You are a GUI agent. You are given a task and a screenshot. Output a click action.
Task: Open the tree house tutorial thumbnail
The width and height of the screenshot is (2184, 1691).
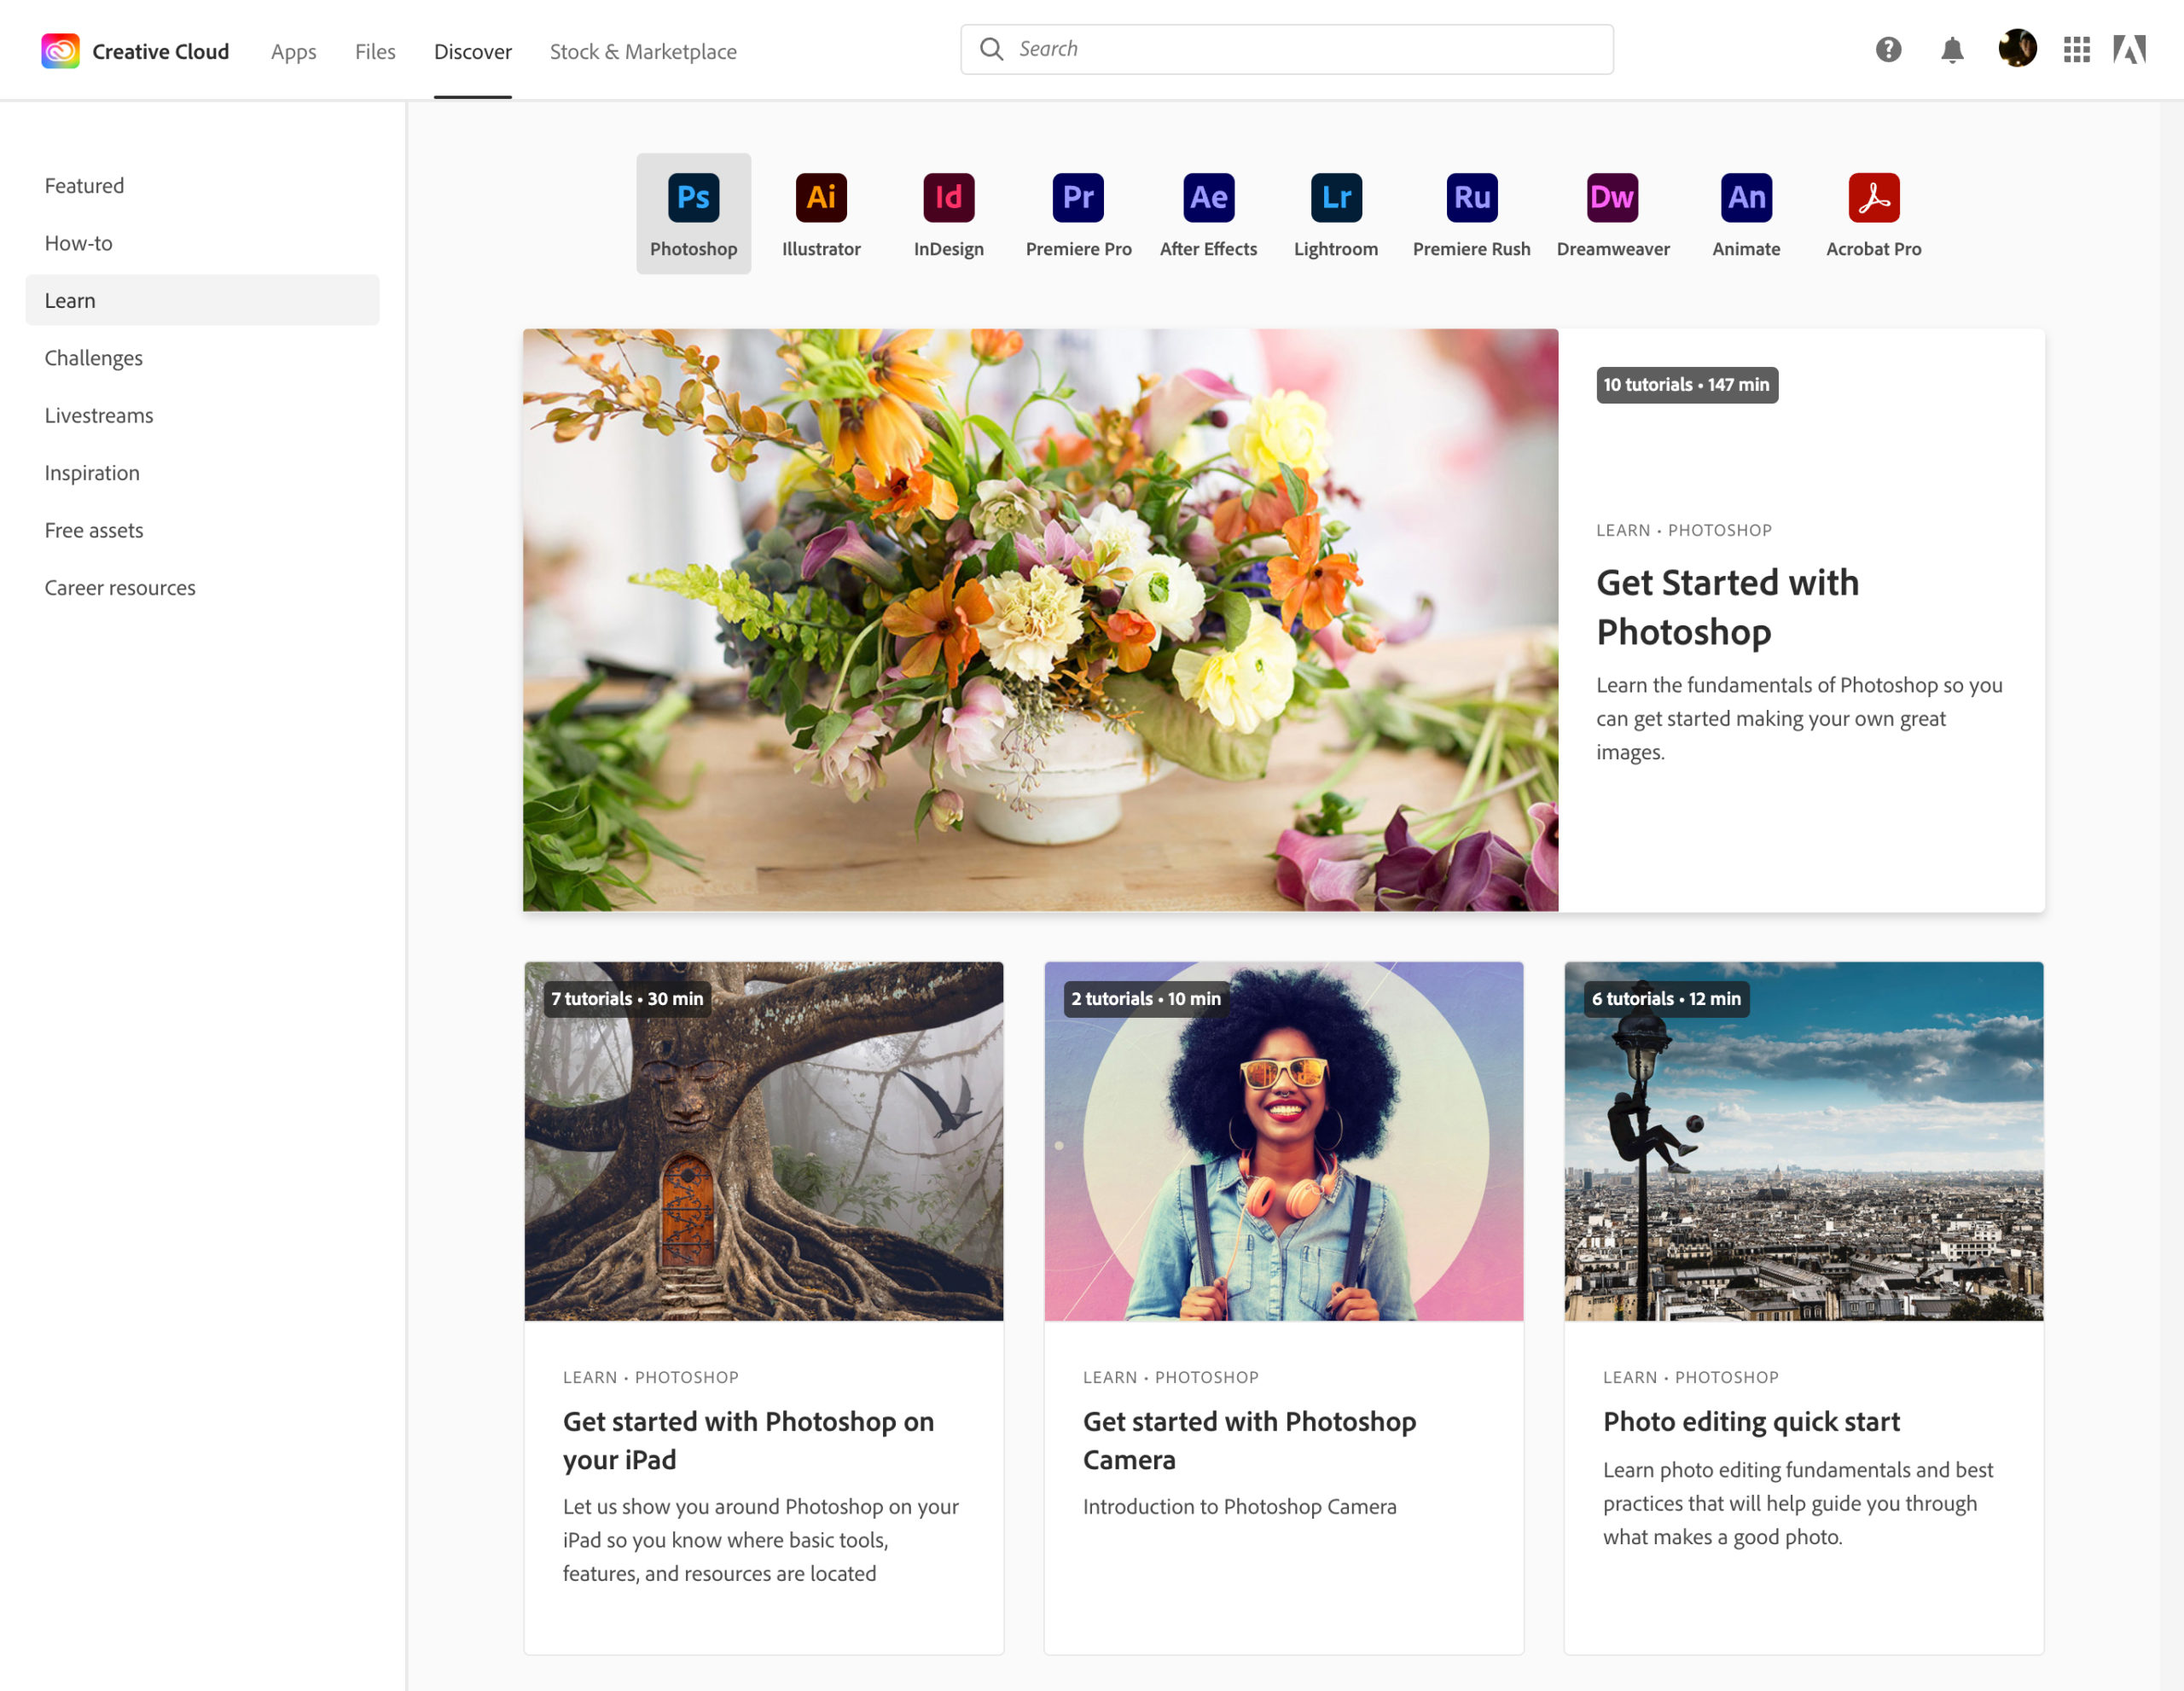pos(763,1141)
